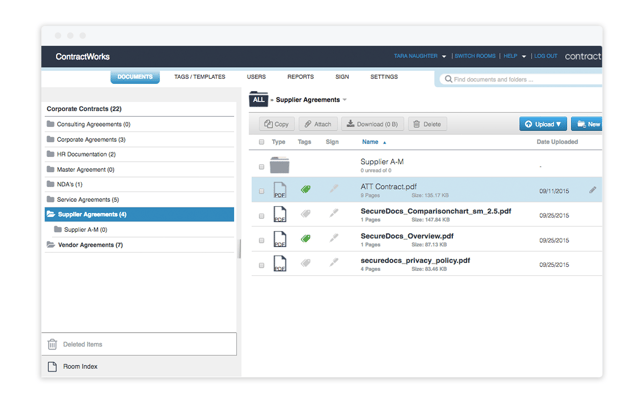Click the Copy button
The height and width of the screenshot is (413, 640).
276,124
